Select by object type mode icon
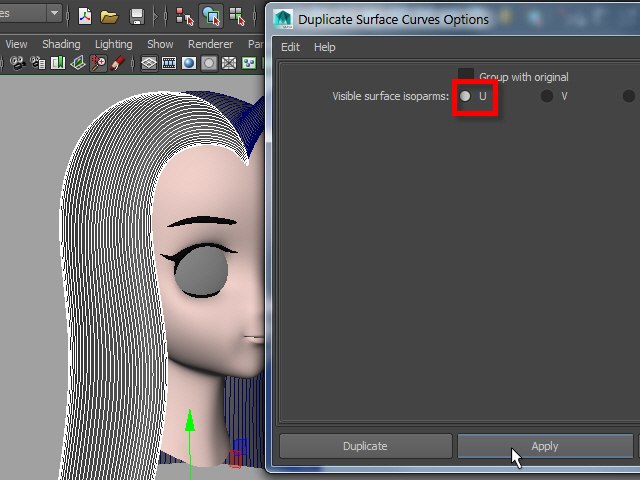The width and height of the screenshot is (640, 480). click(x=211, y=16)
